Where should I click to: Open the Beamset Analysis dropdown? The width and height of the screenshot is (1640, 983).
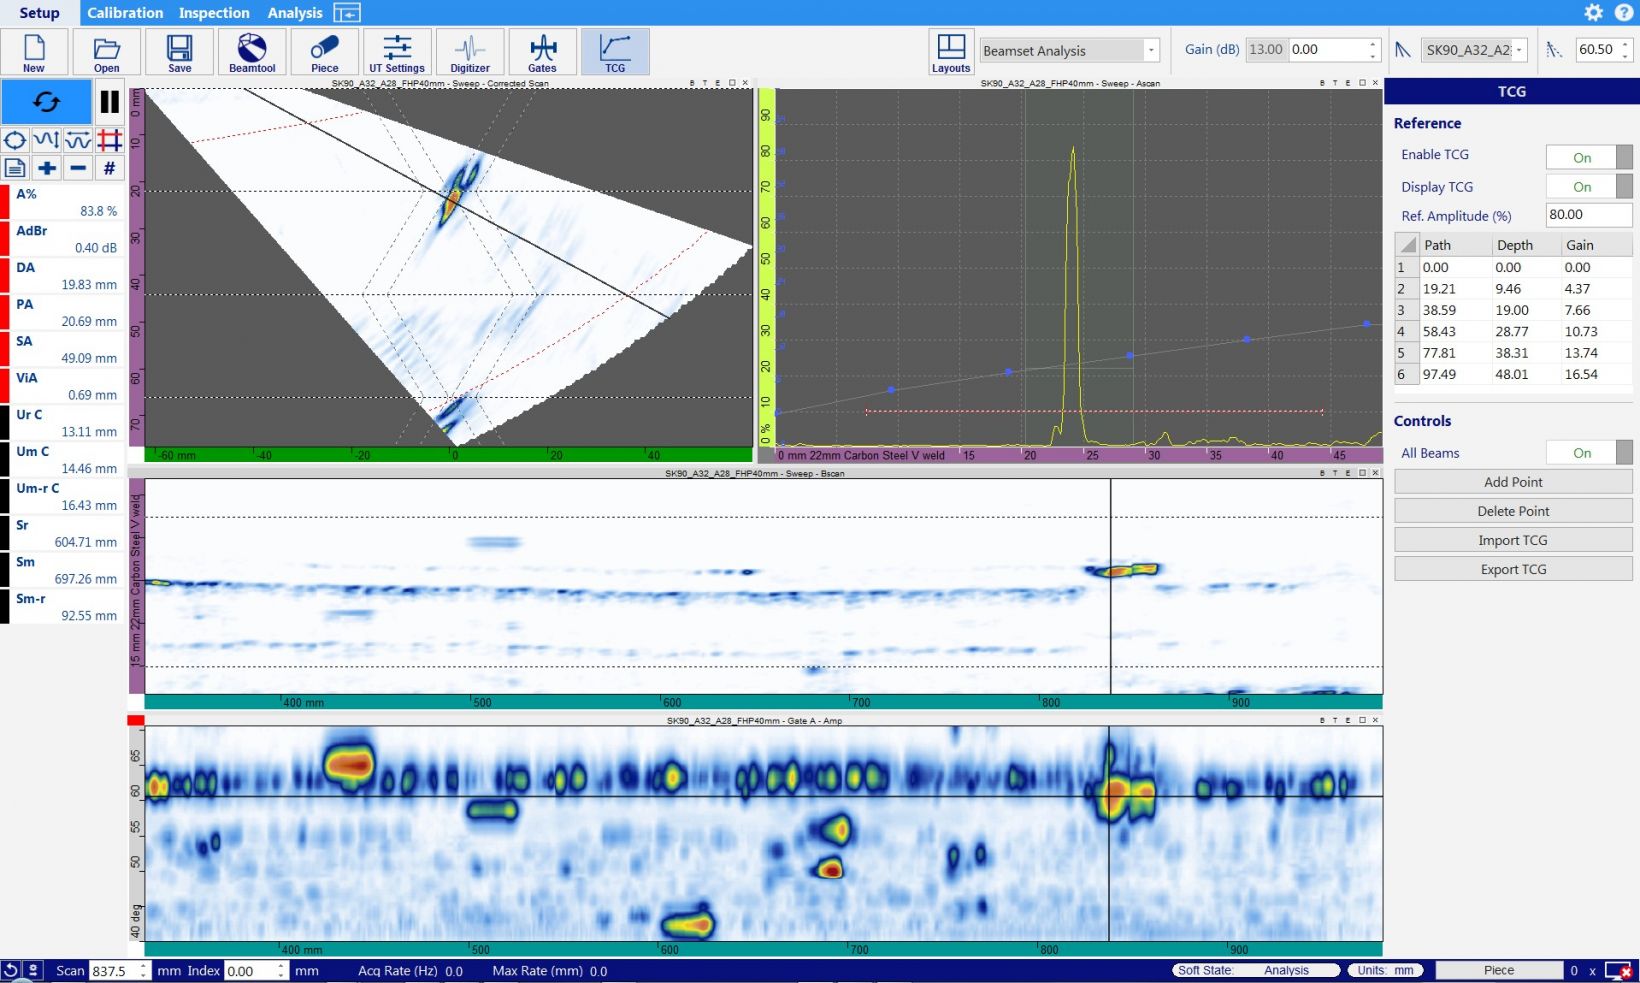coord(1150,49)
